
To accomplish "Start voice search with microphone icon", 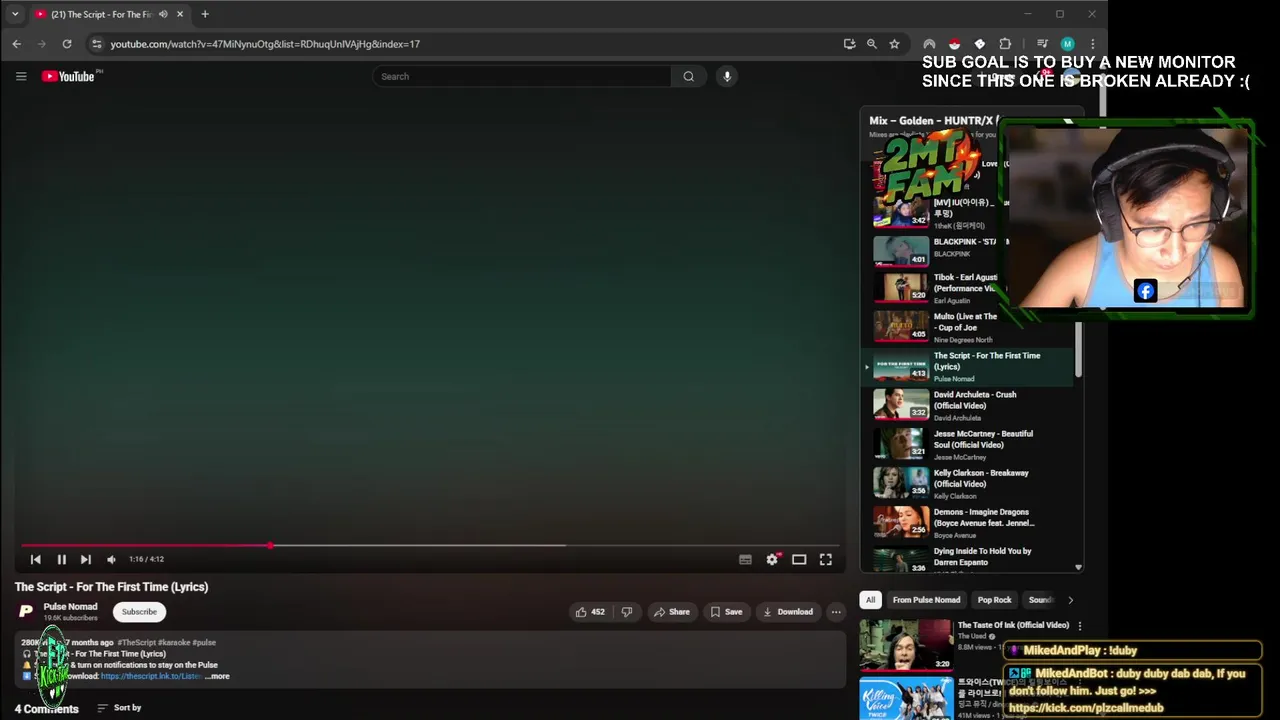I will [x=727, y=76].
